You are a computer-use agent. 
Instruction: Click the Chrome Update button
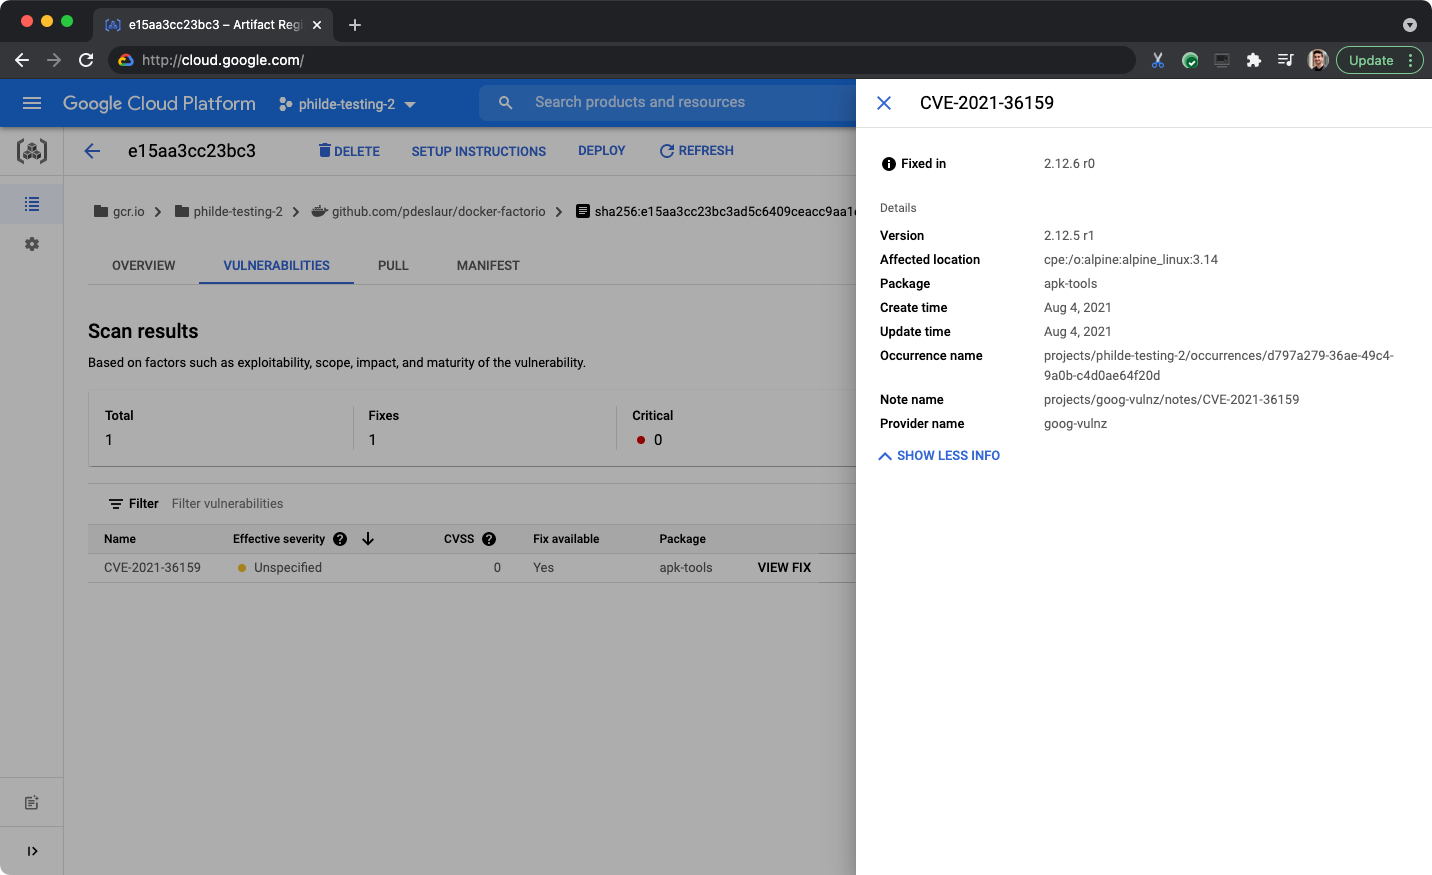1371,60
